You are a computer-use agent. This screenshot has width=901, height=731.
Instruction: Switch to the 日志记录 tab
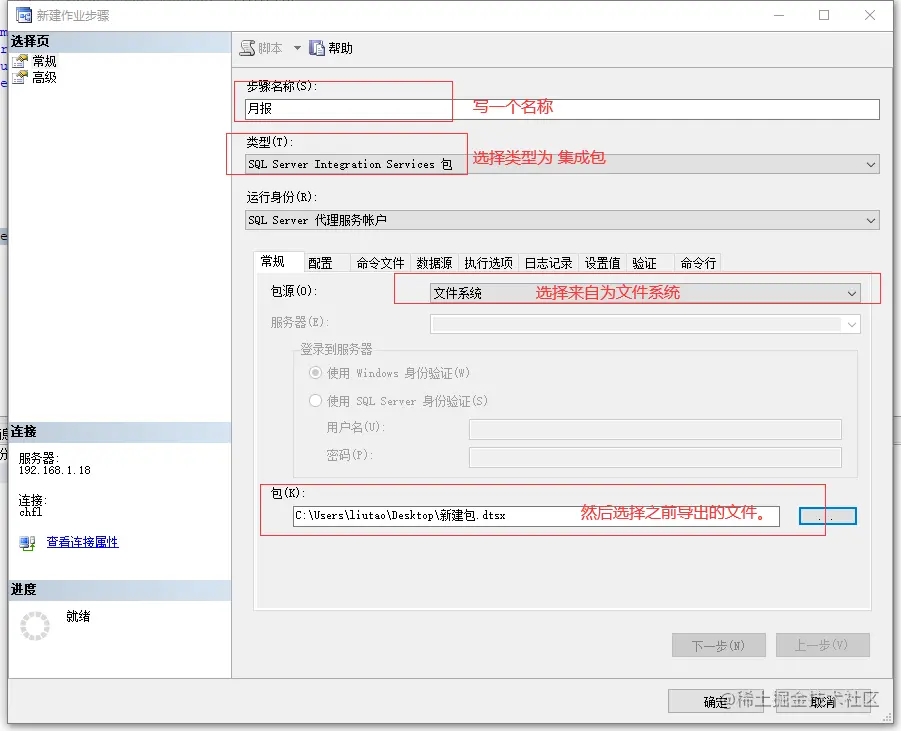point(549,263)
